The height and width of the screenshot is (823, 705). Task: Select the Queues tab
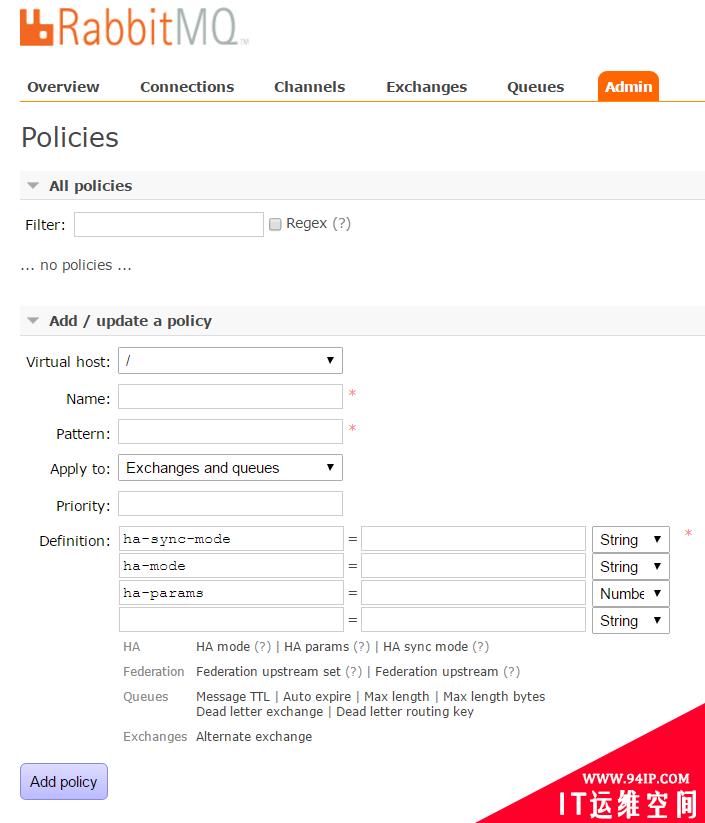[x=535, y=87]
